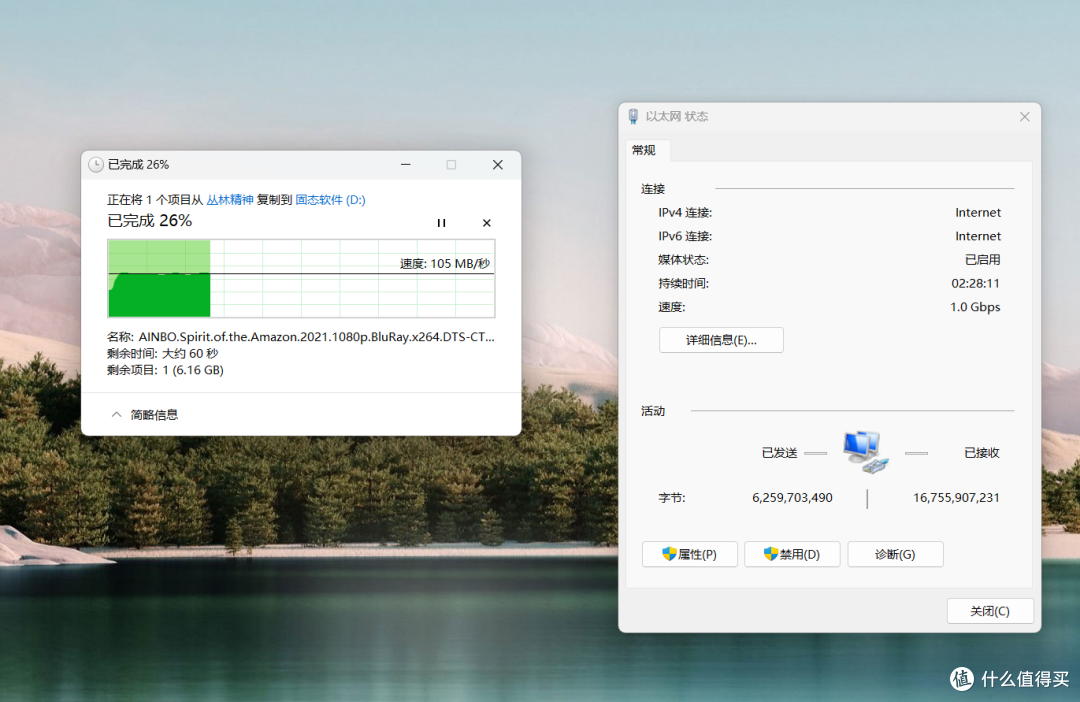The height and width of the screenshot is (702, 1080).
Task: Collapse details via 简略信息 chevron
Action: (x=116, y=414)
